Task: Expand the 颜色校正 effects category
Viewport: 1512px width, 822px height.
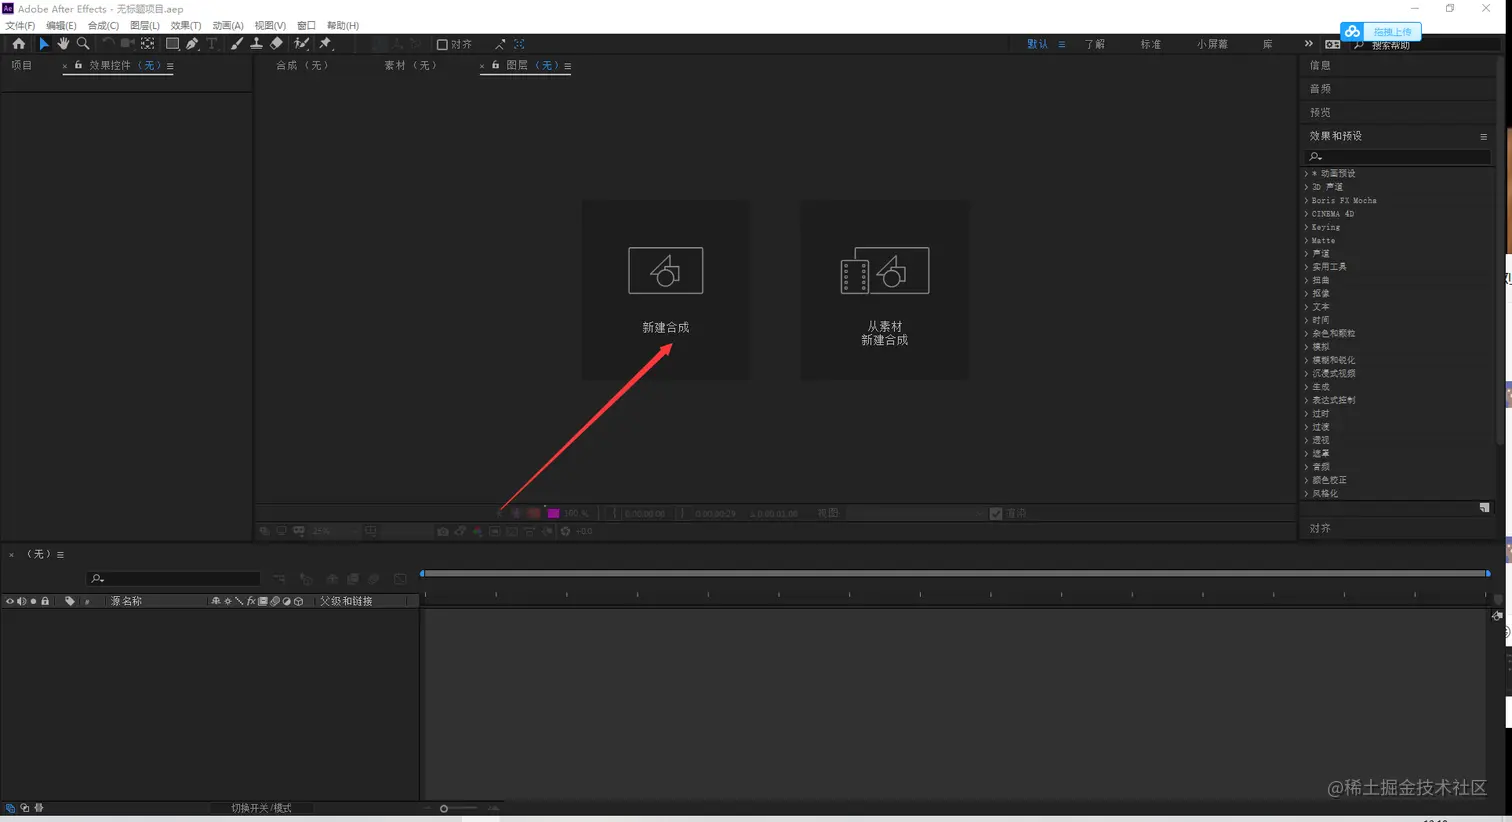Action: coord(1306,480)
